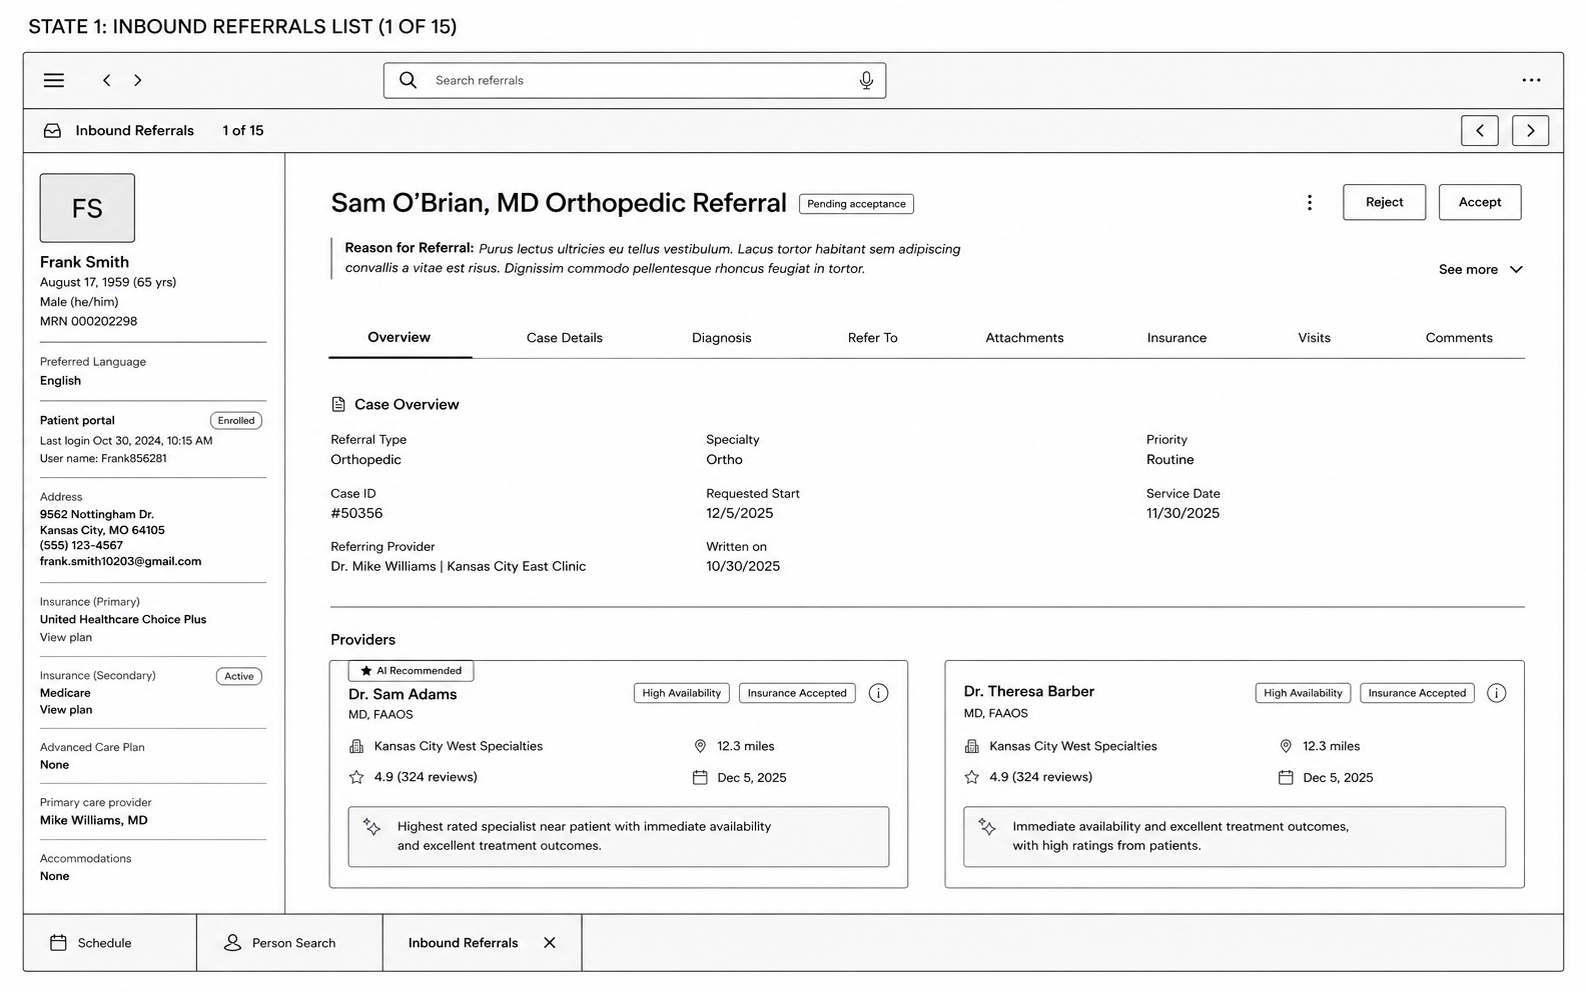The height and width of the screenshot is (992, 1586).
Task: Go back with the top-left chevron
Action: [106, 80]
